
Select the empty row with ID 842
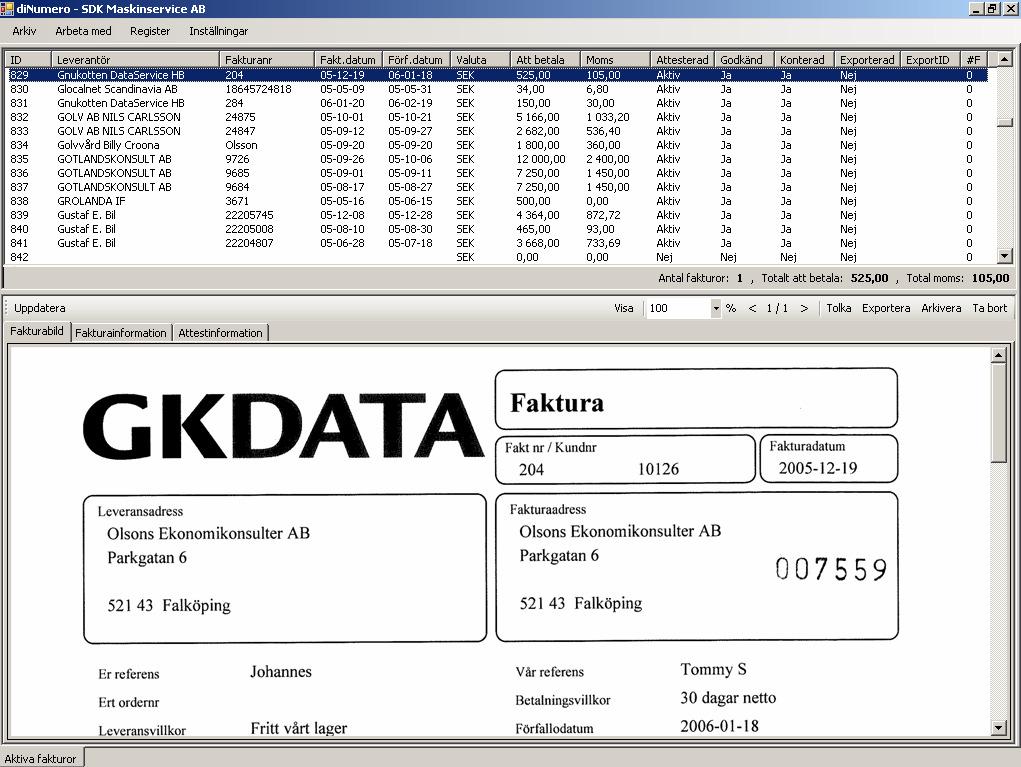(498, 257)
